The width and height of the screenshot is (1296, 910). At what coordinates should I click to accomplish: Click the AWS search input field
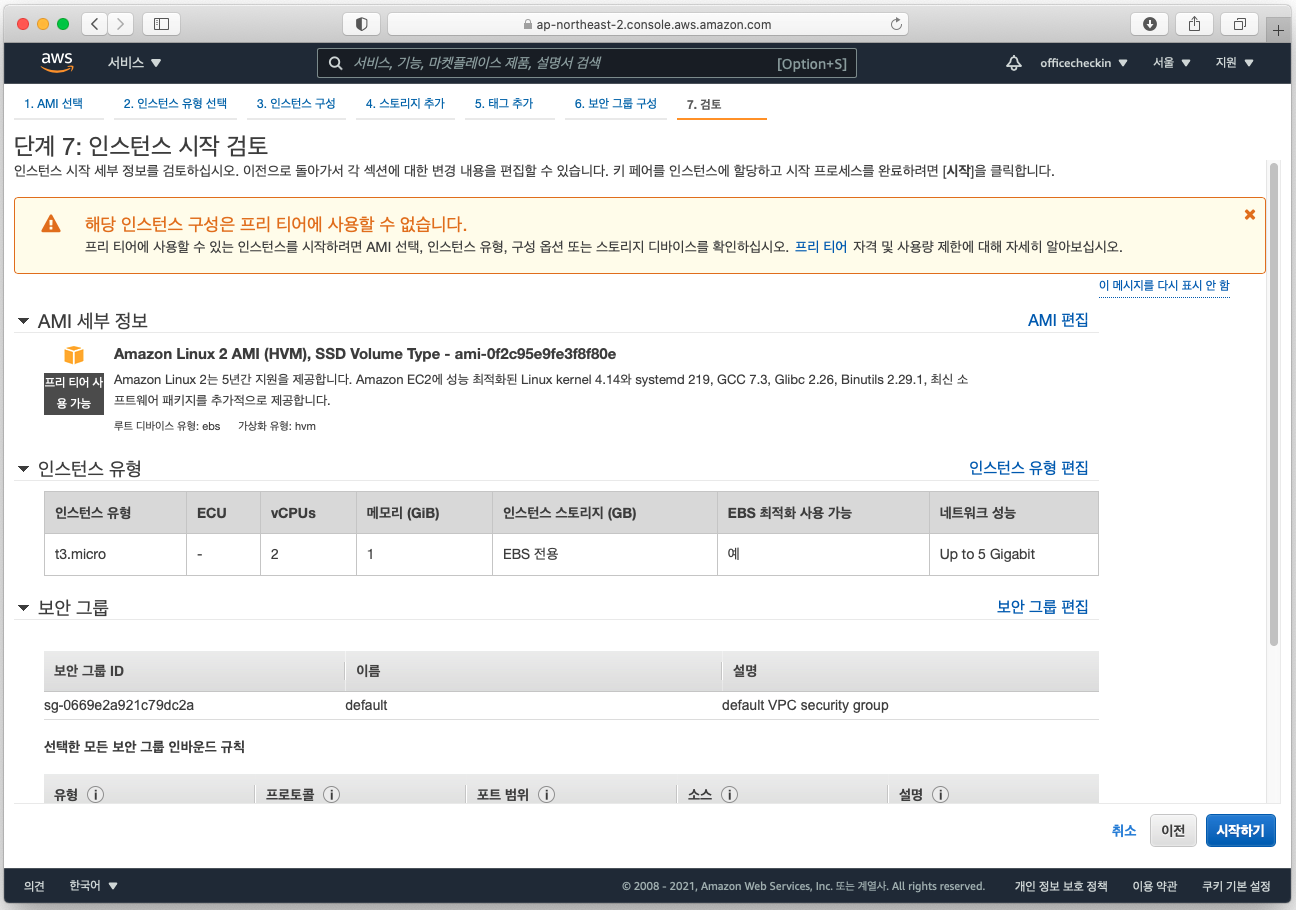[x=587, y=63]
